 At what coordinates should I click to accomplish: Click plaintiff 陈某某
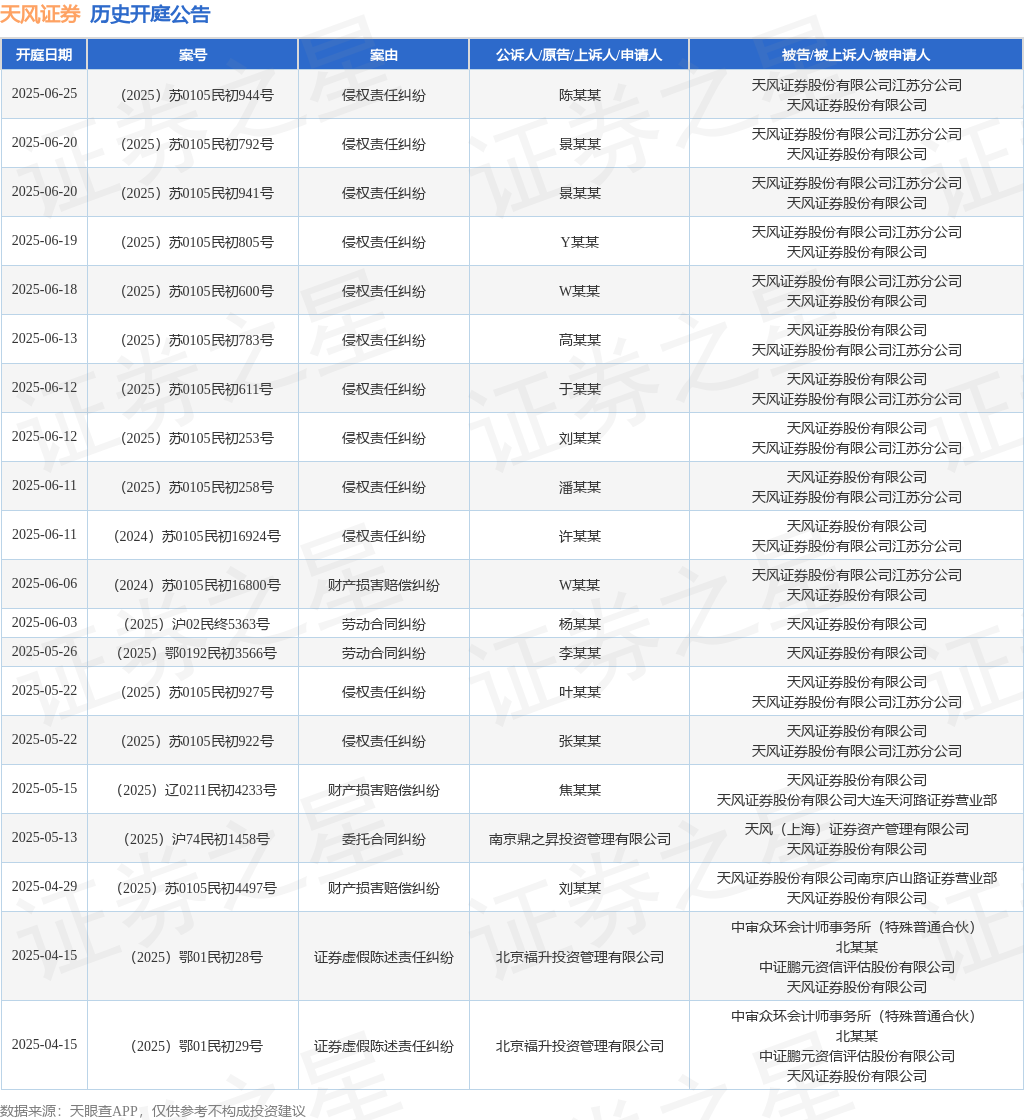tap(579, 95)
